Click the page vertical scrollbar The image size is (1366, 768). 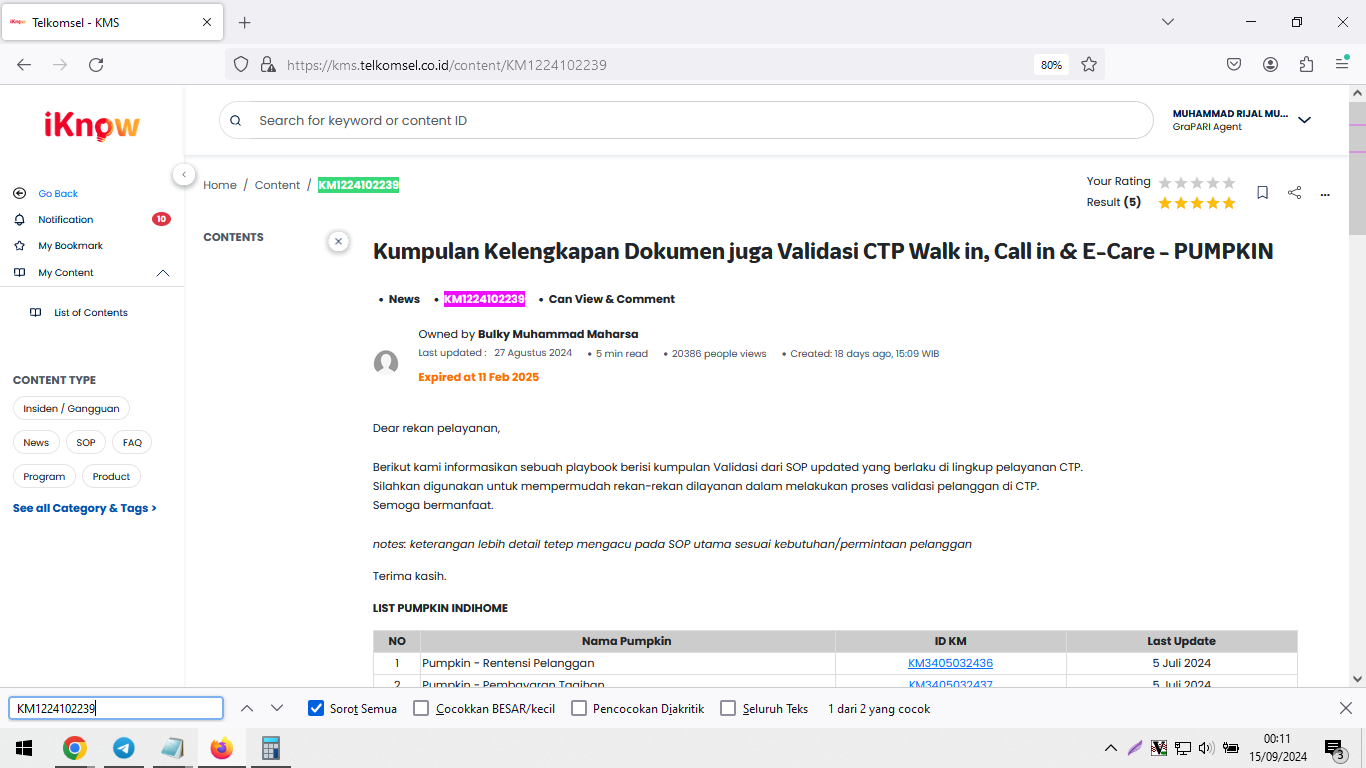click(1357, 385)
